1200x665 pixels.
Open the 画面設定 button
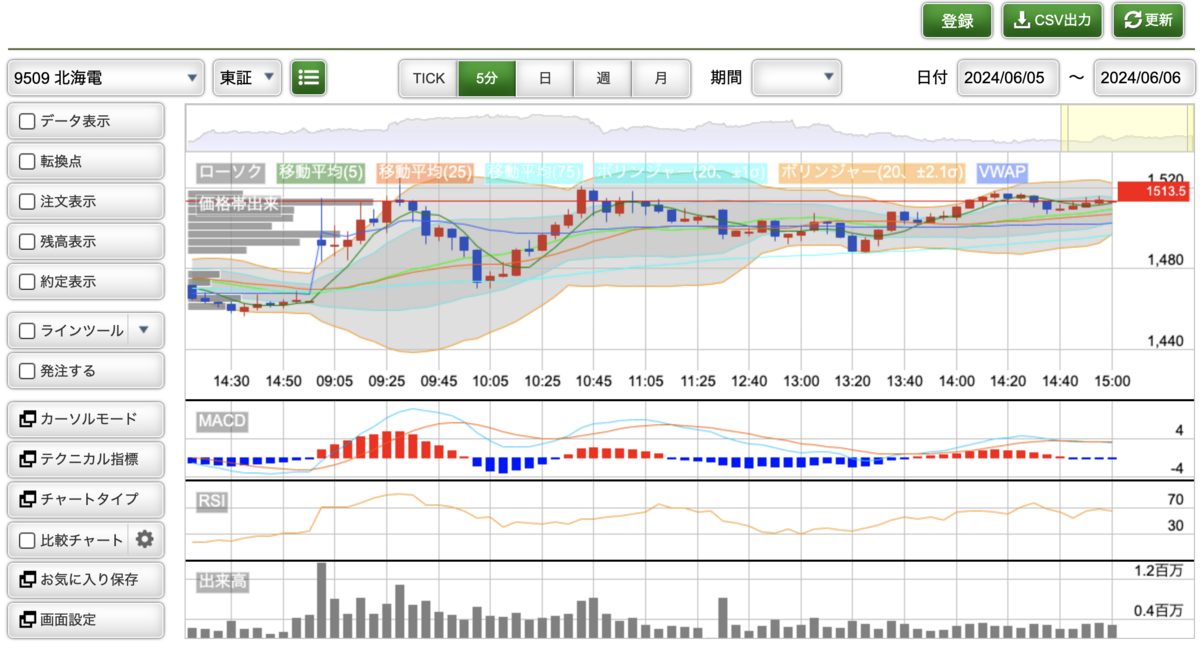coord(85,620)
